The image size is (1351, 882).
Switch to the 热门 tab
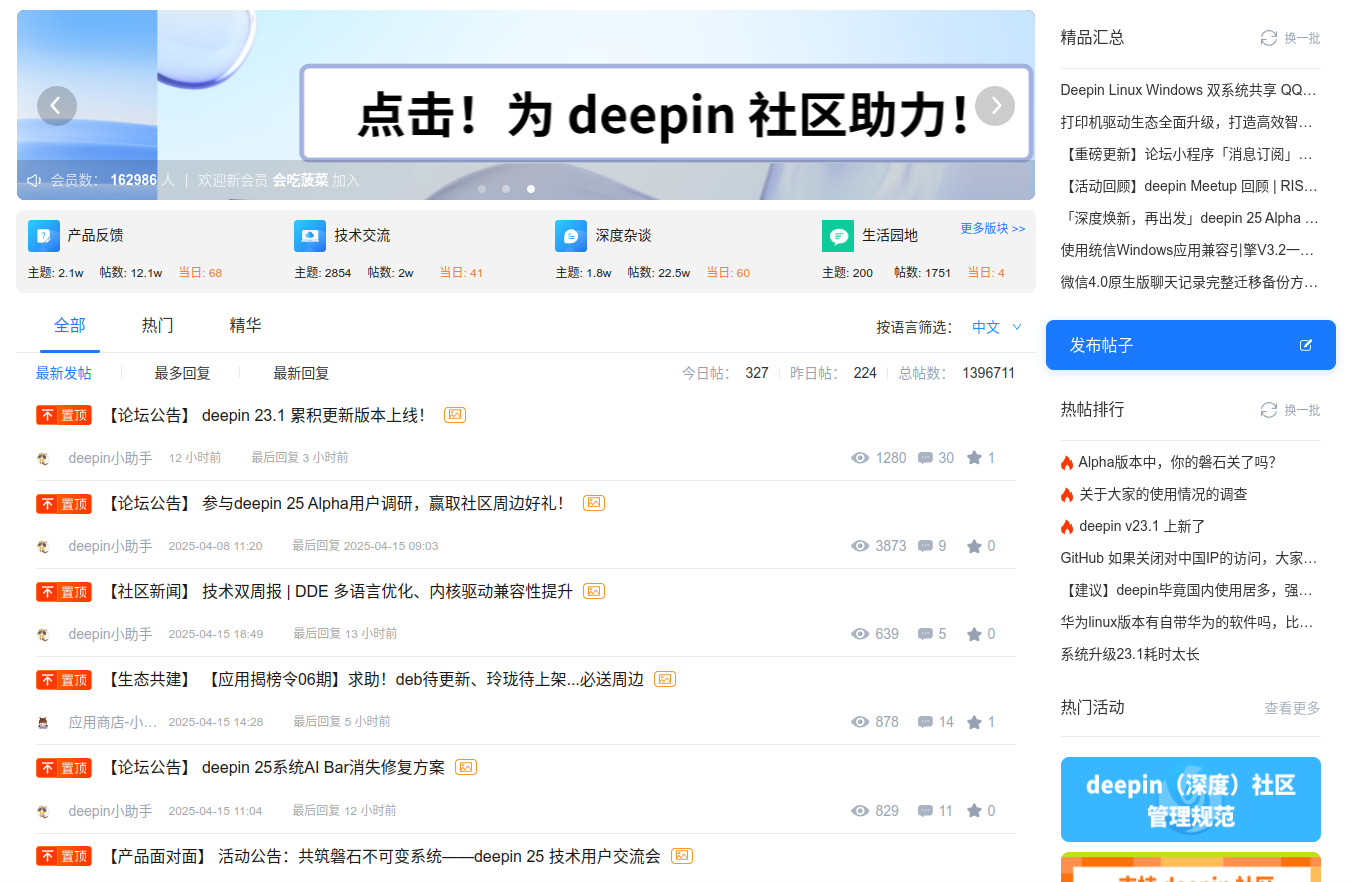pyautogui.click(x=158, y=325)
